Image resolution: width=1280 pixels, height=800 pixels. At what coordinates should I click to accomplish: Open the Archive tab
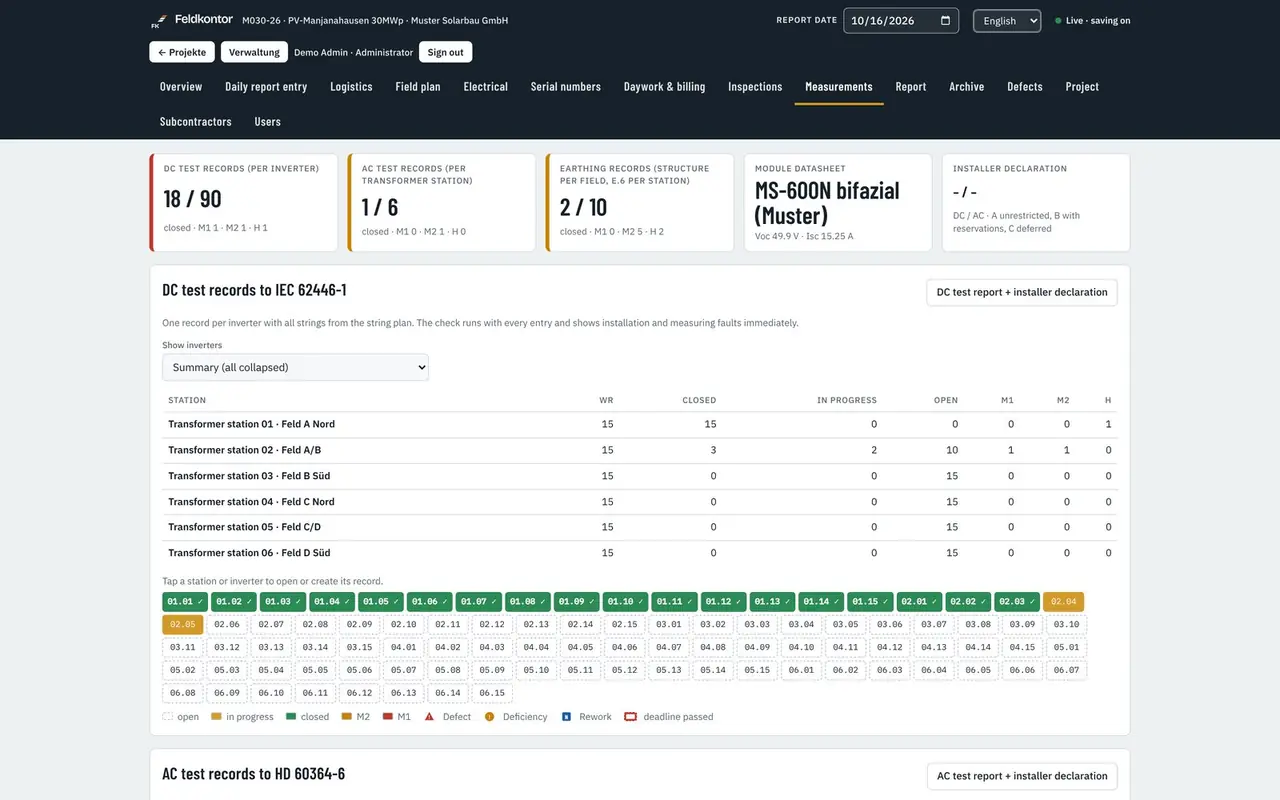[967, 87]
